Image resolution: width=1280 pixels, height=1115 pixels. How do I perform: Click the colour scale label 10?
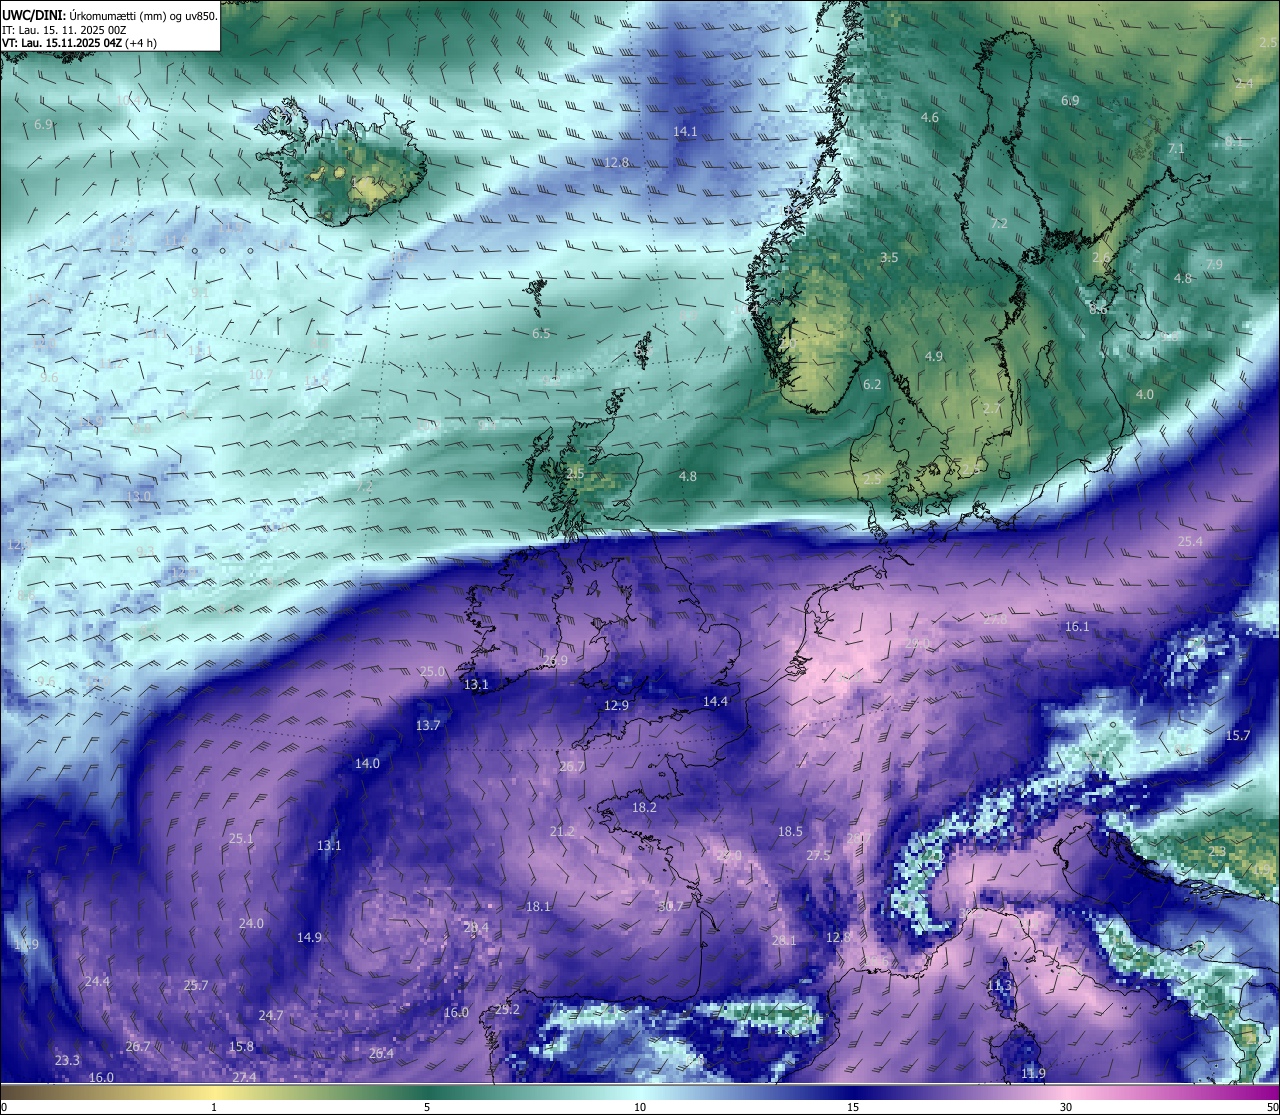640,1107
